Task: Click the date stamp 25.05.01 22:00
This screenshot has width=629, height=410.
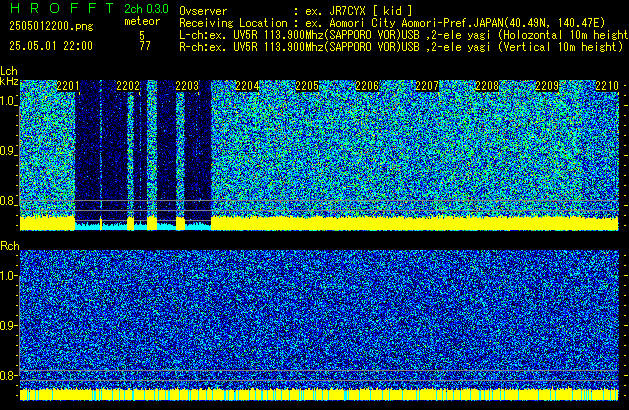Action: coord(51,46)
